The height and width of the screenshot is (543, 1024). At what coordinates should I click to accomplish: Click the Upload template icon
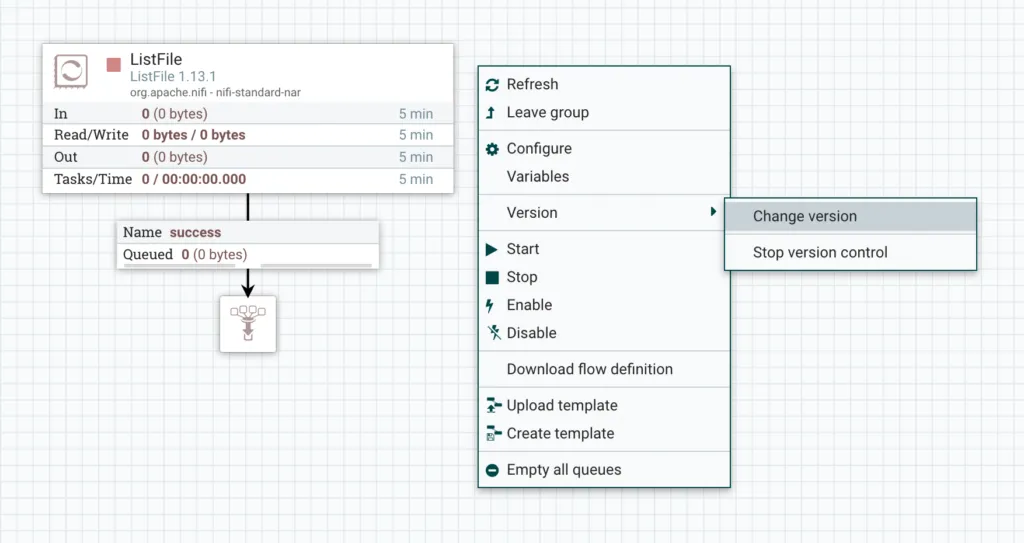[492, 405]
